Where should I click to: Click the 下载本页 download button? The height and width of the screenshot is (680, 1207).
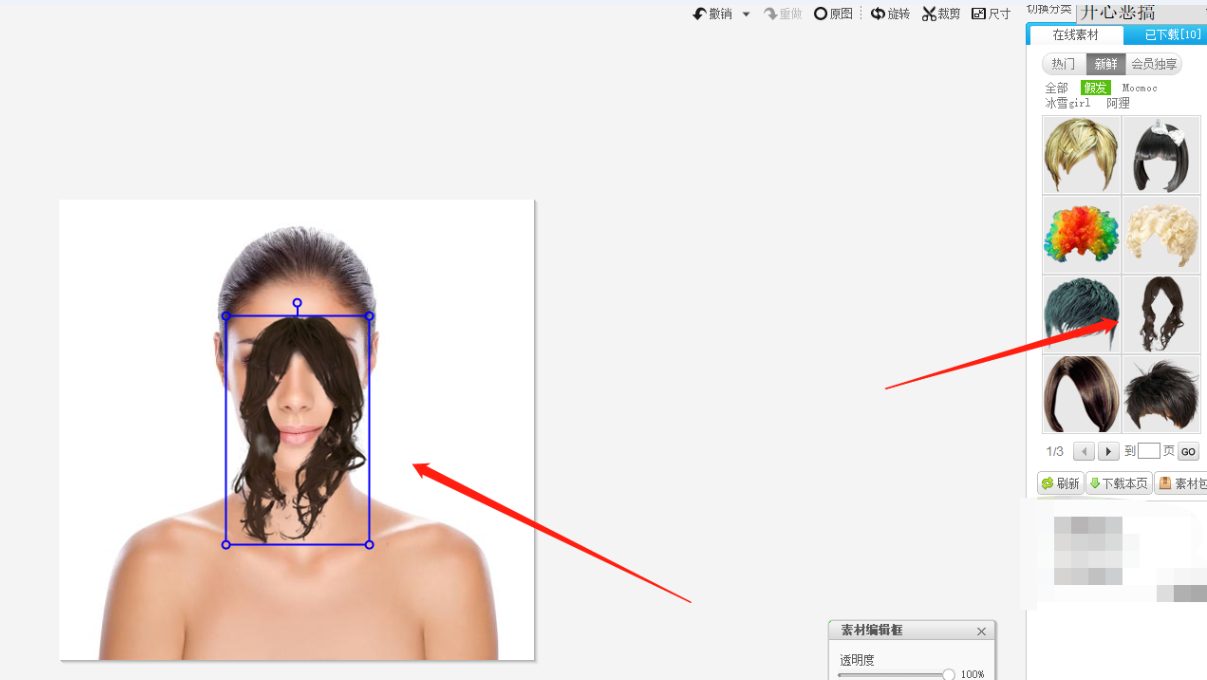[x=1119, y=484]
